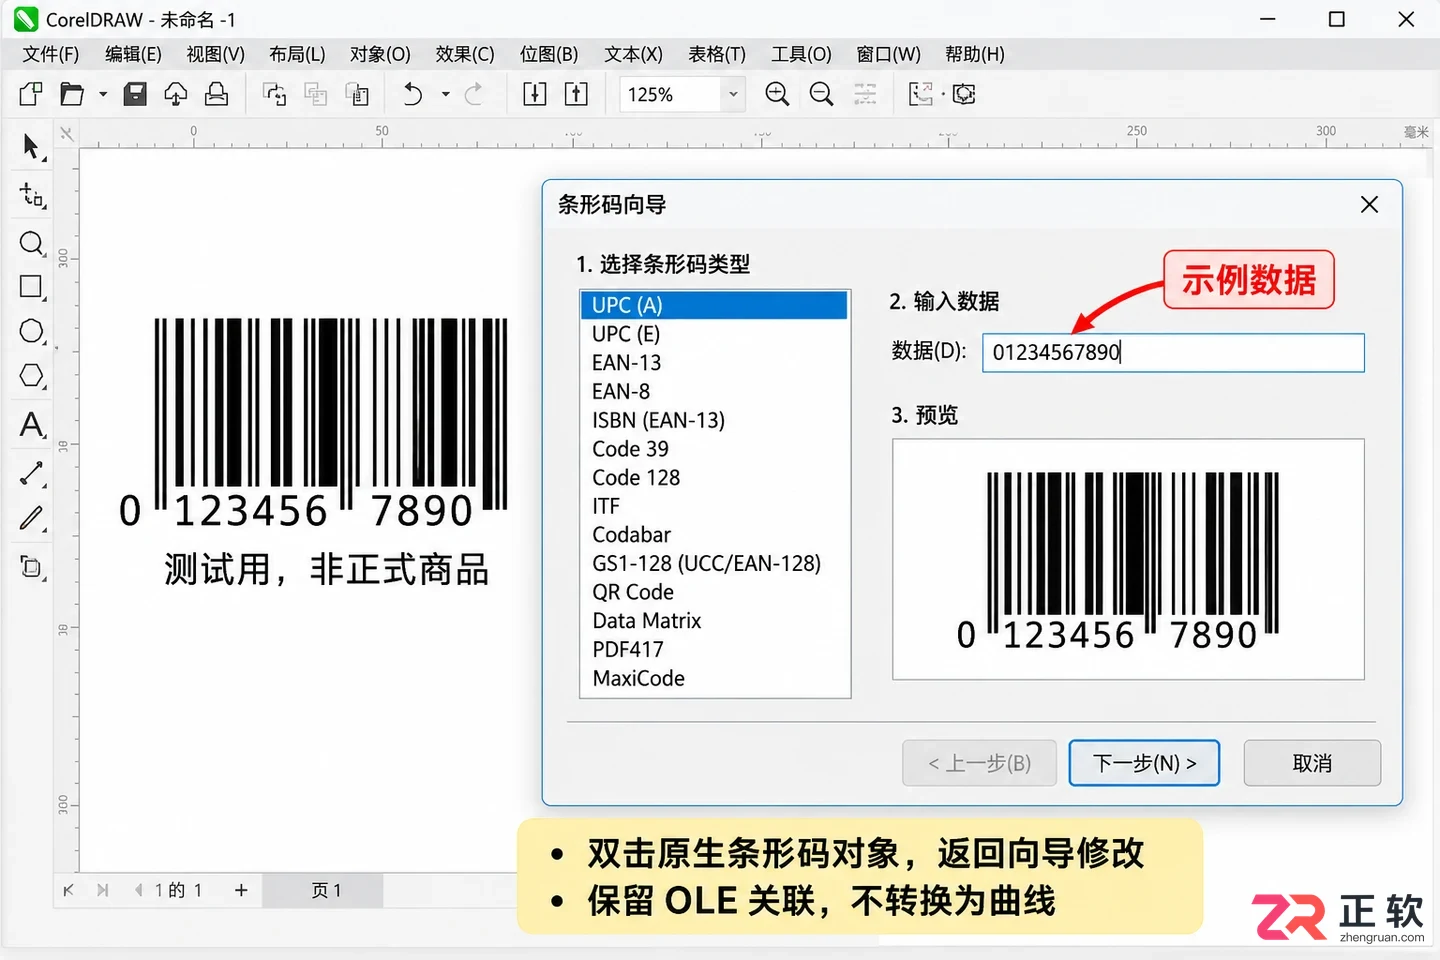The width and height of the screenshot is (1440, 960).
Task: Expand the undo history dropdown arrow
Action: [x=446, y=94]
